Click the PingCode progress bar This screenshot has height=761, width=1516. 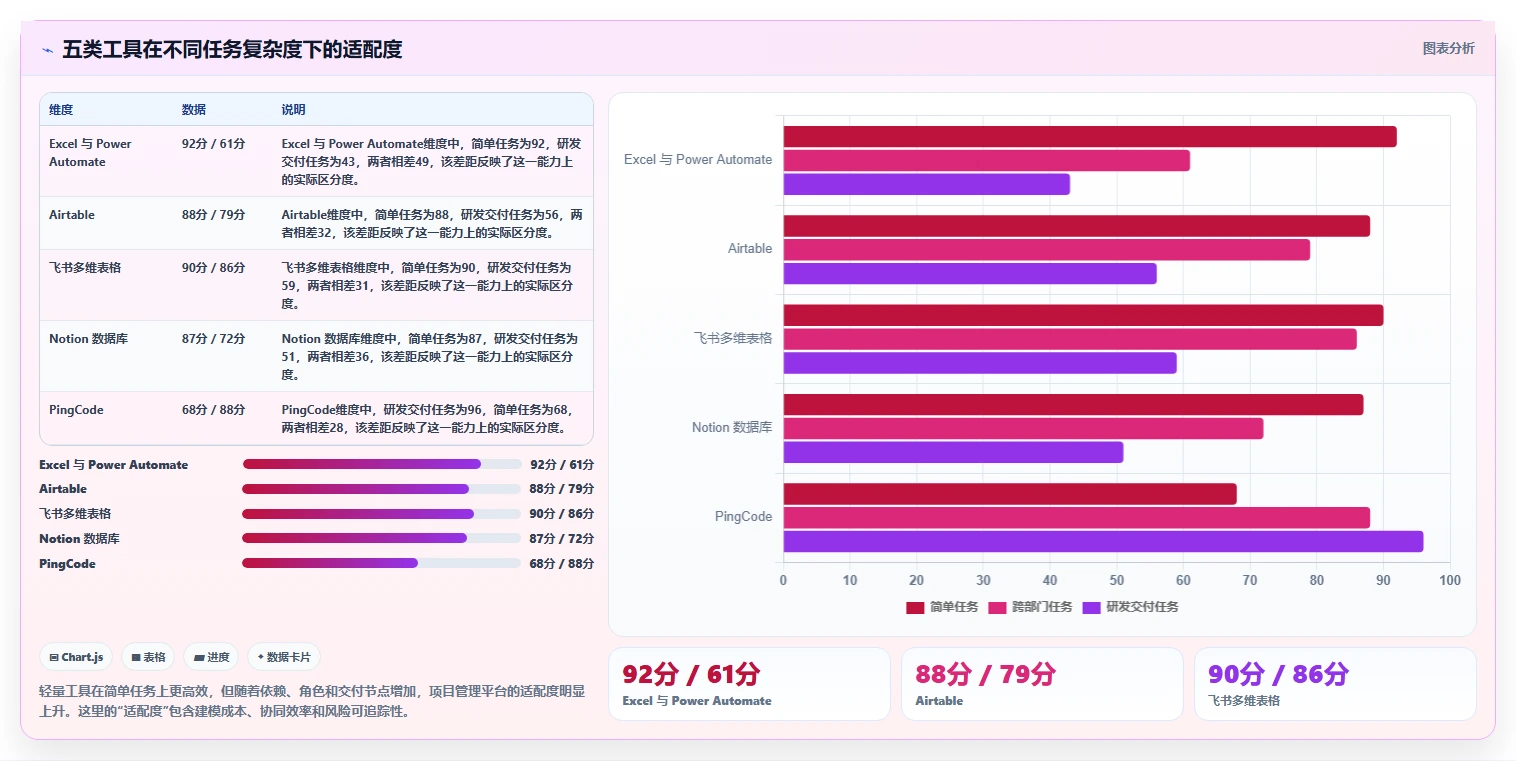pyautogui.click(x=381, y=563)
